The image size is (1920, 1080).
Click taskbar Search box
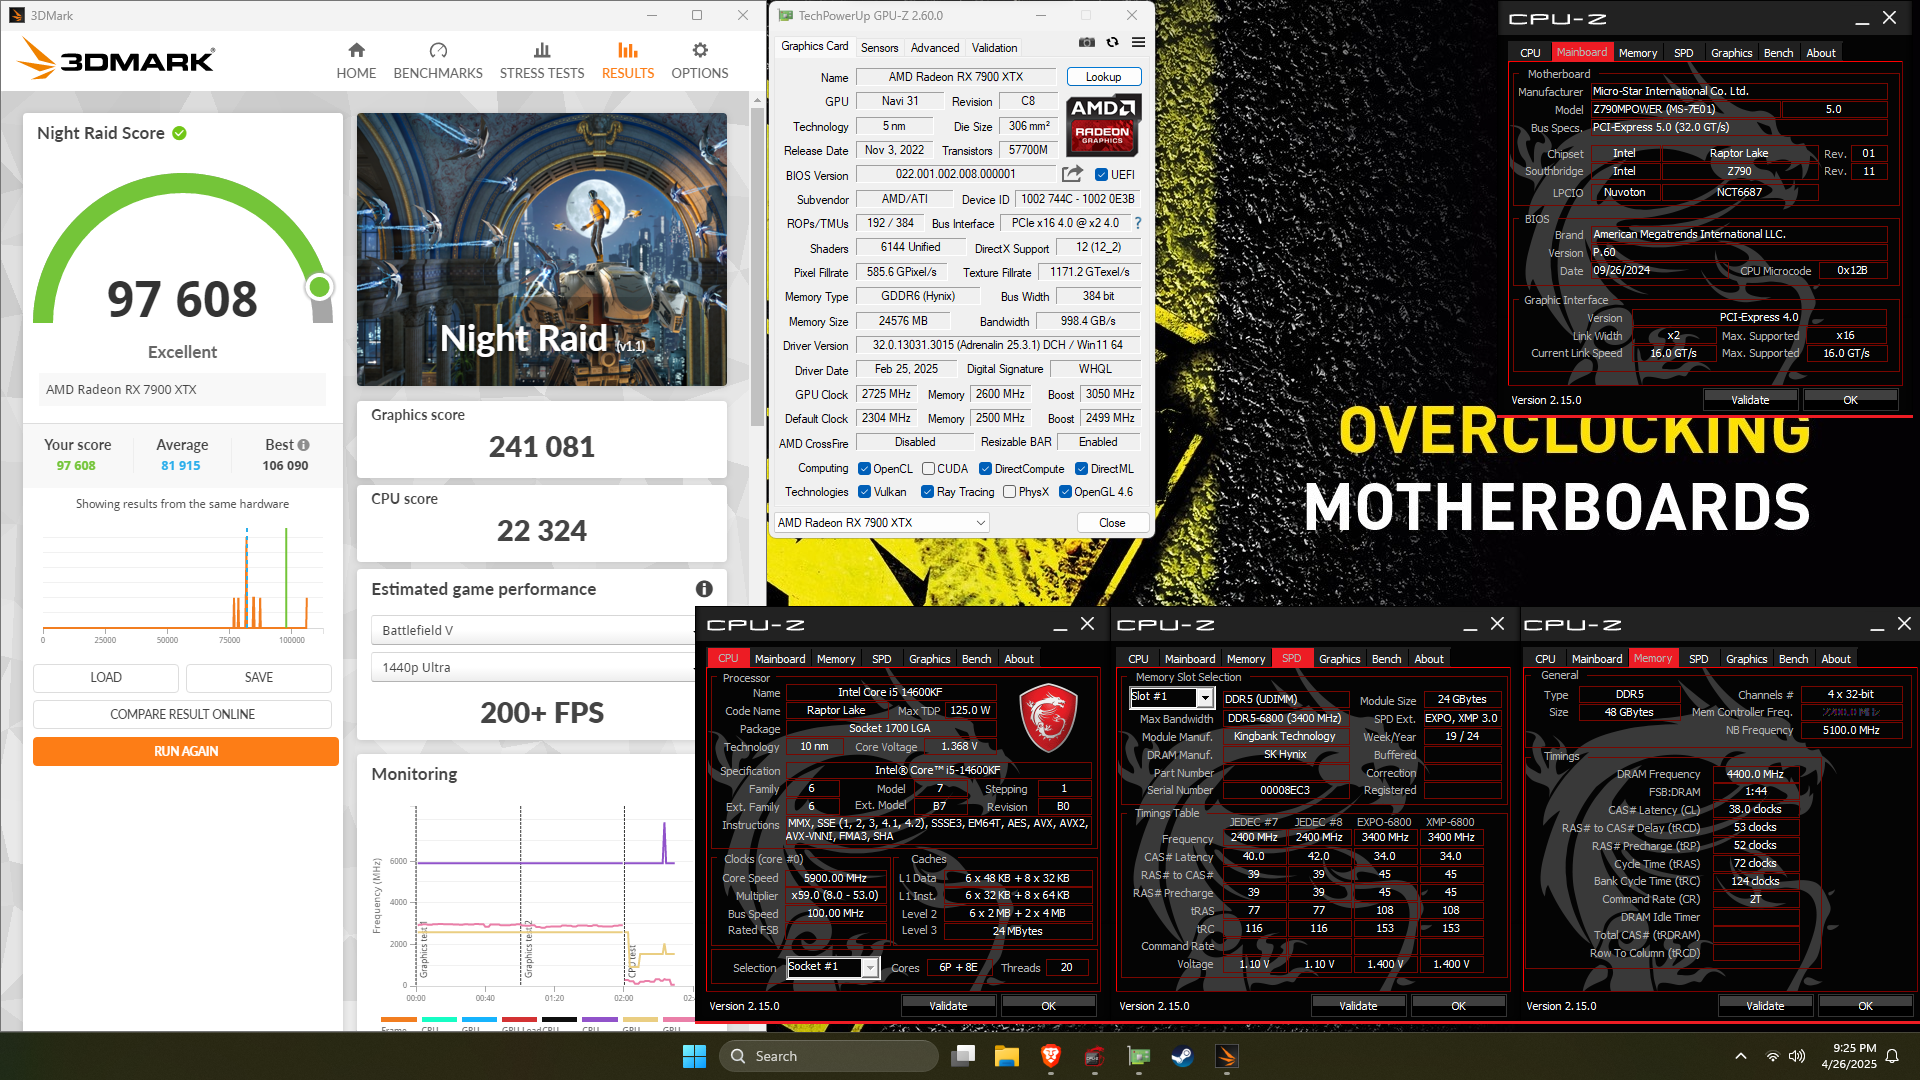point(829,1056)
